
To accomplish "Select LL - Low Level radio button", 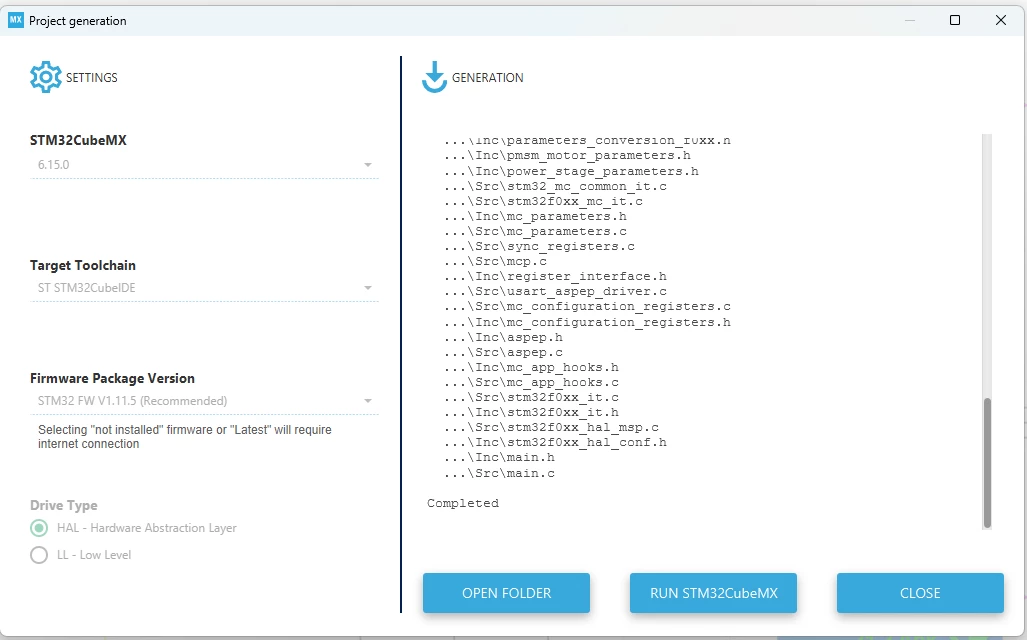I will [39, 555].
